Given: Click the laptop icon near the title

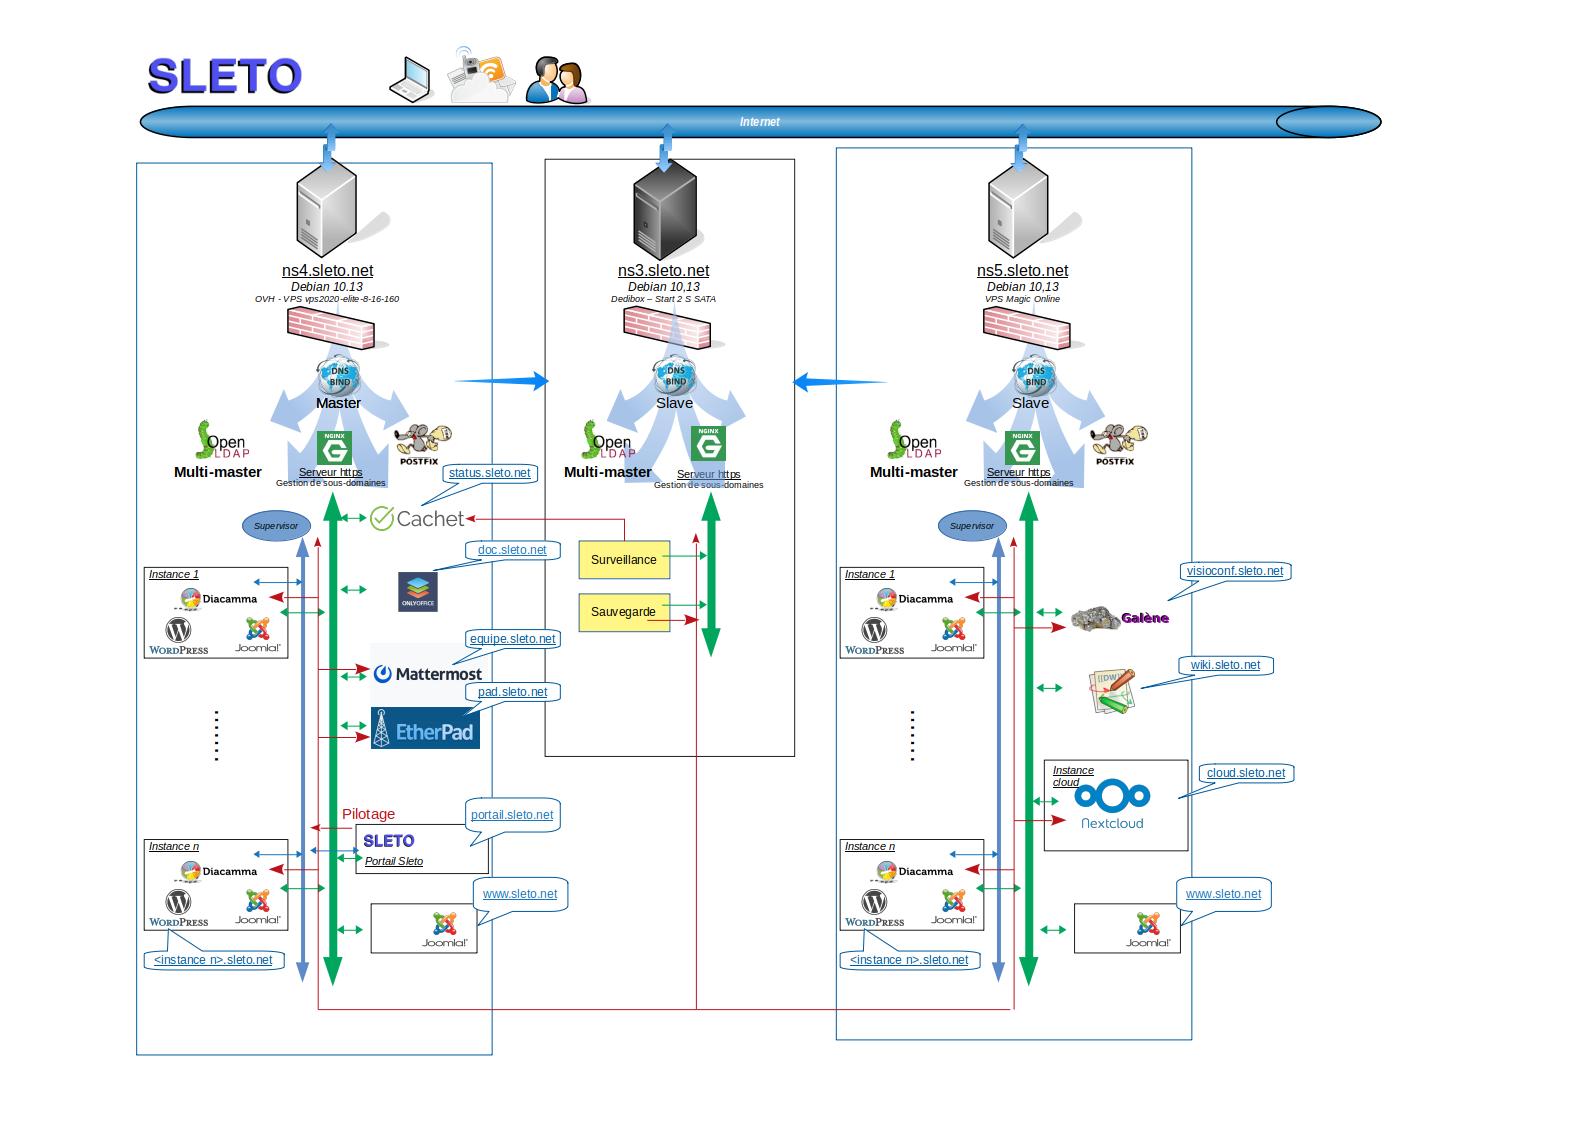Looking at the screenshot, I should 410,80.
